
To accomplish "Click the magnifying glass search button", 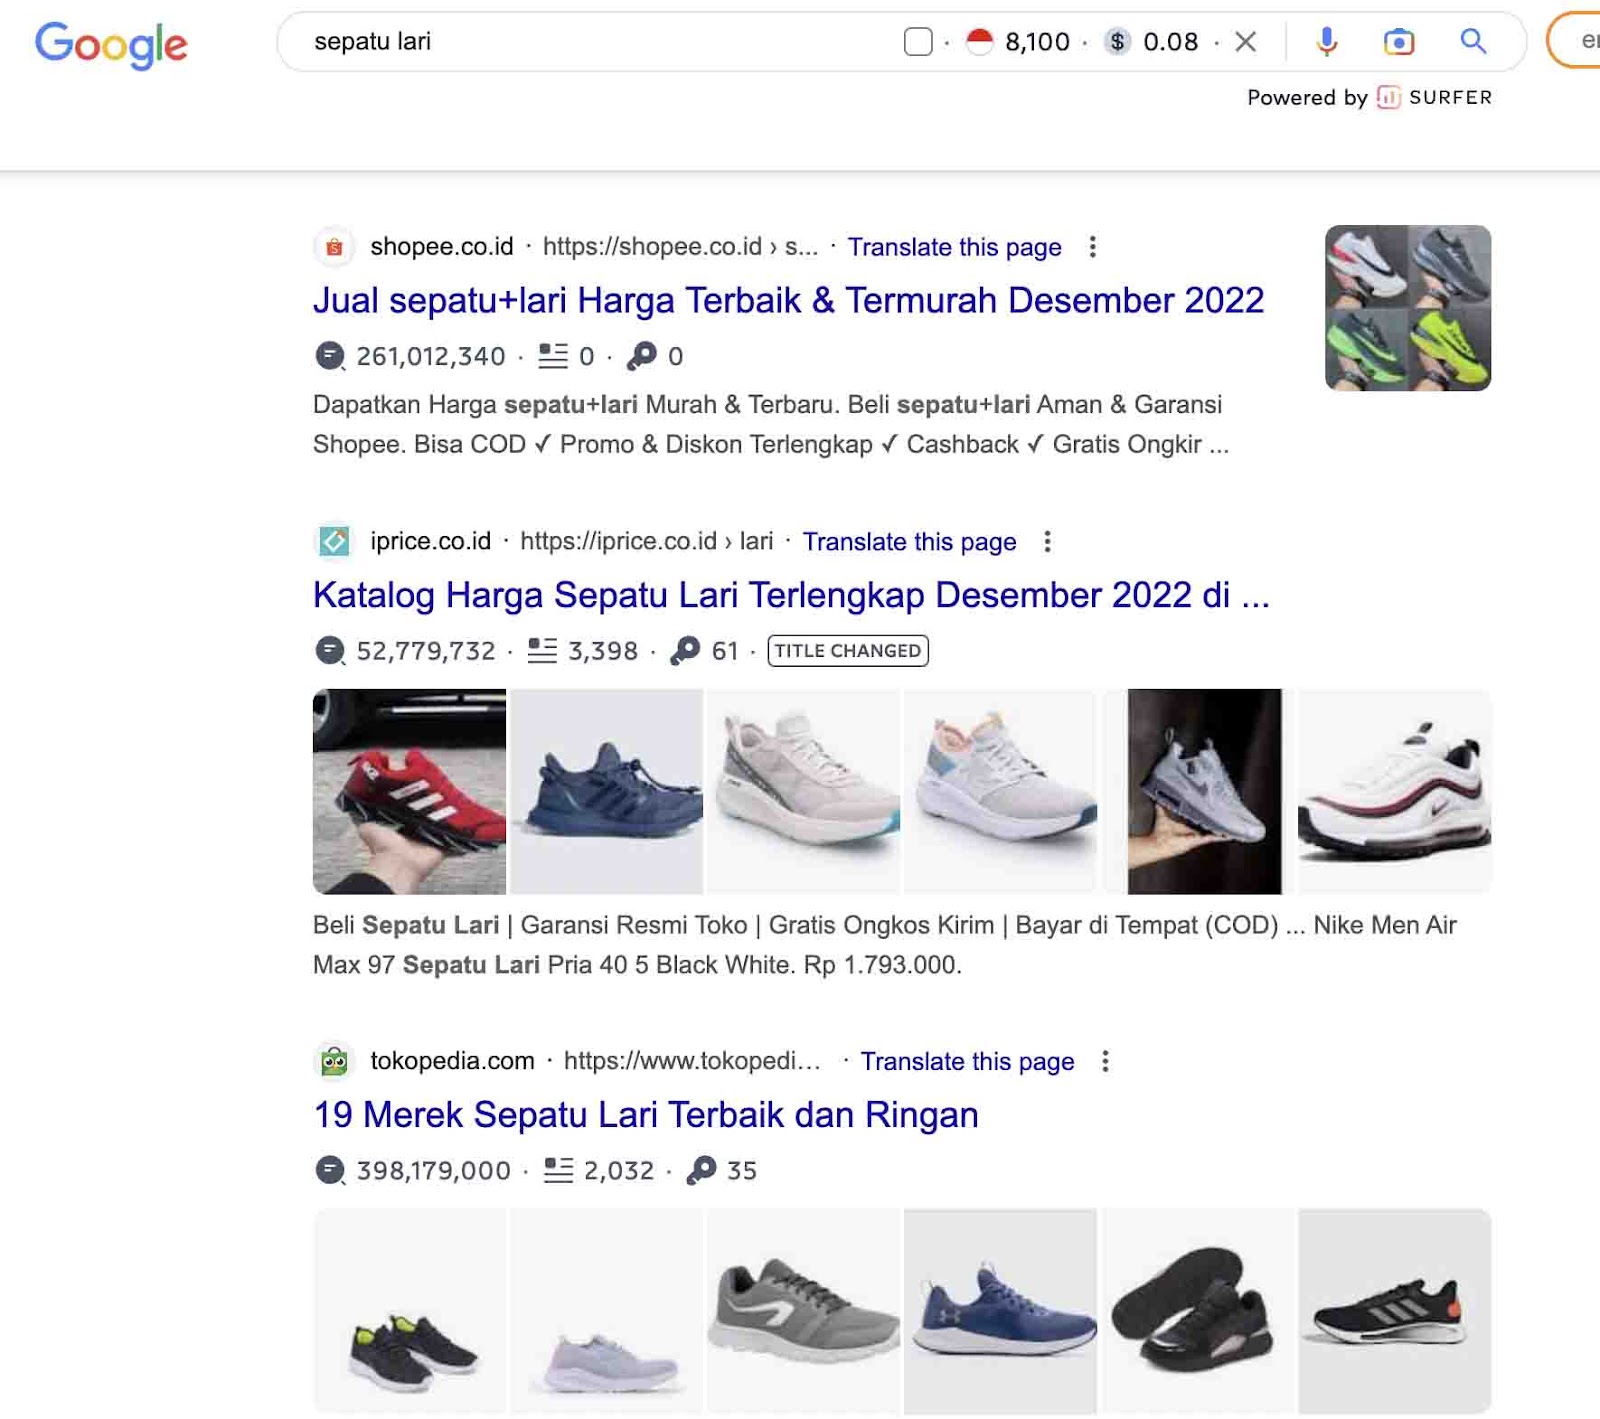I will [x=1473, y=41].
